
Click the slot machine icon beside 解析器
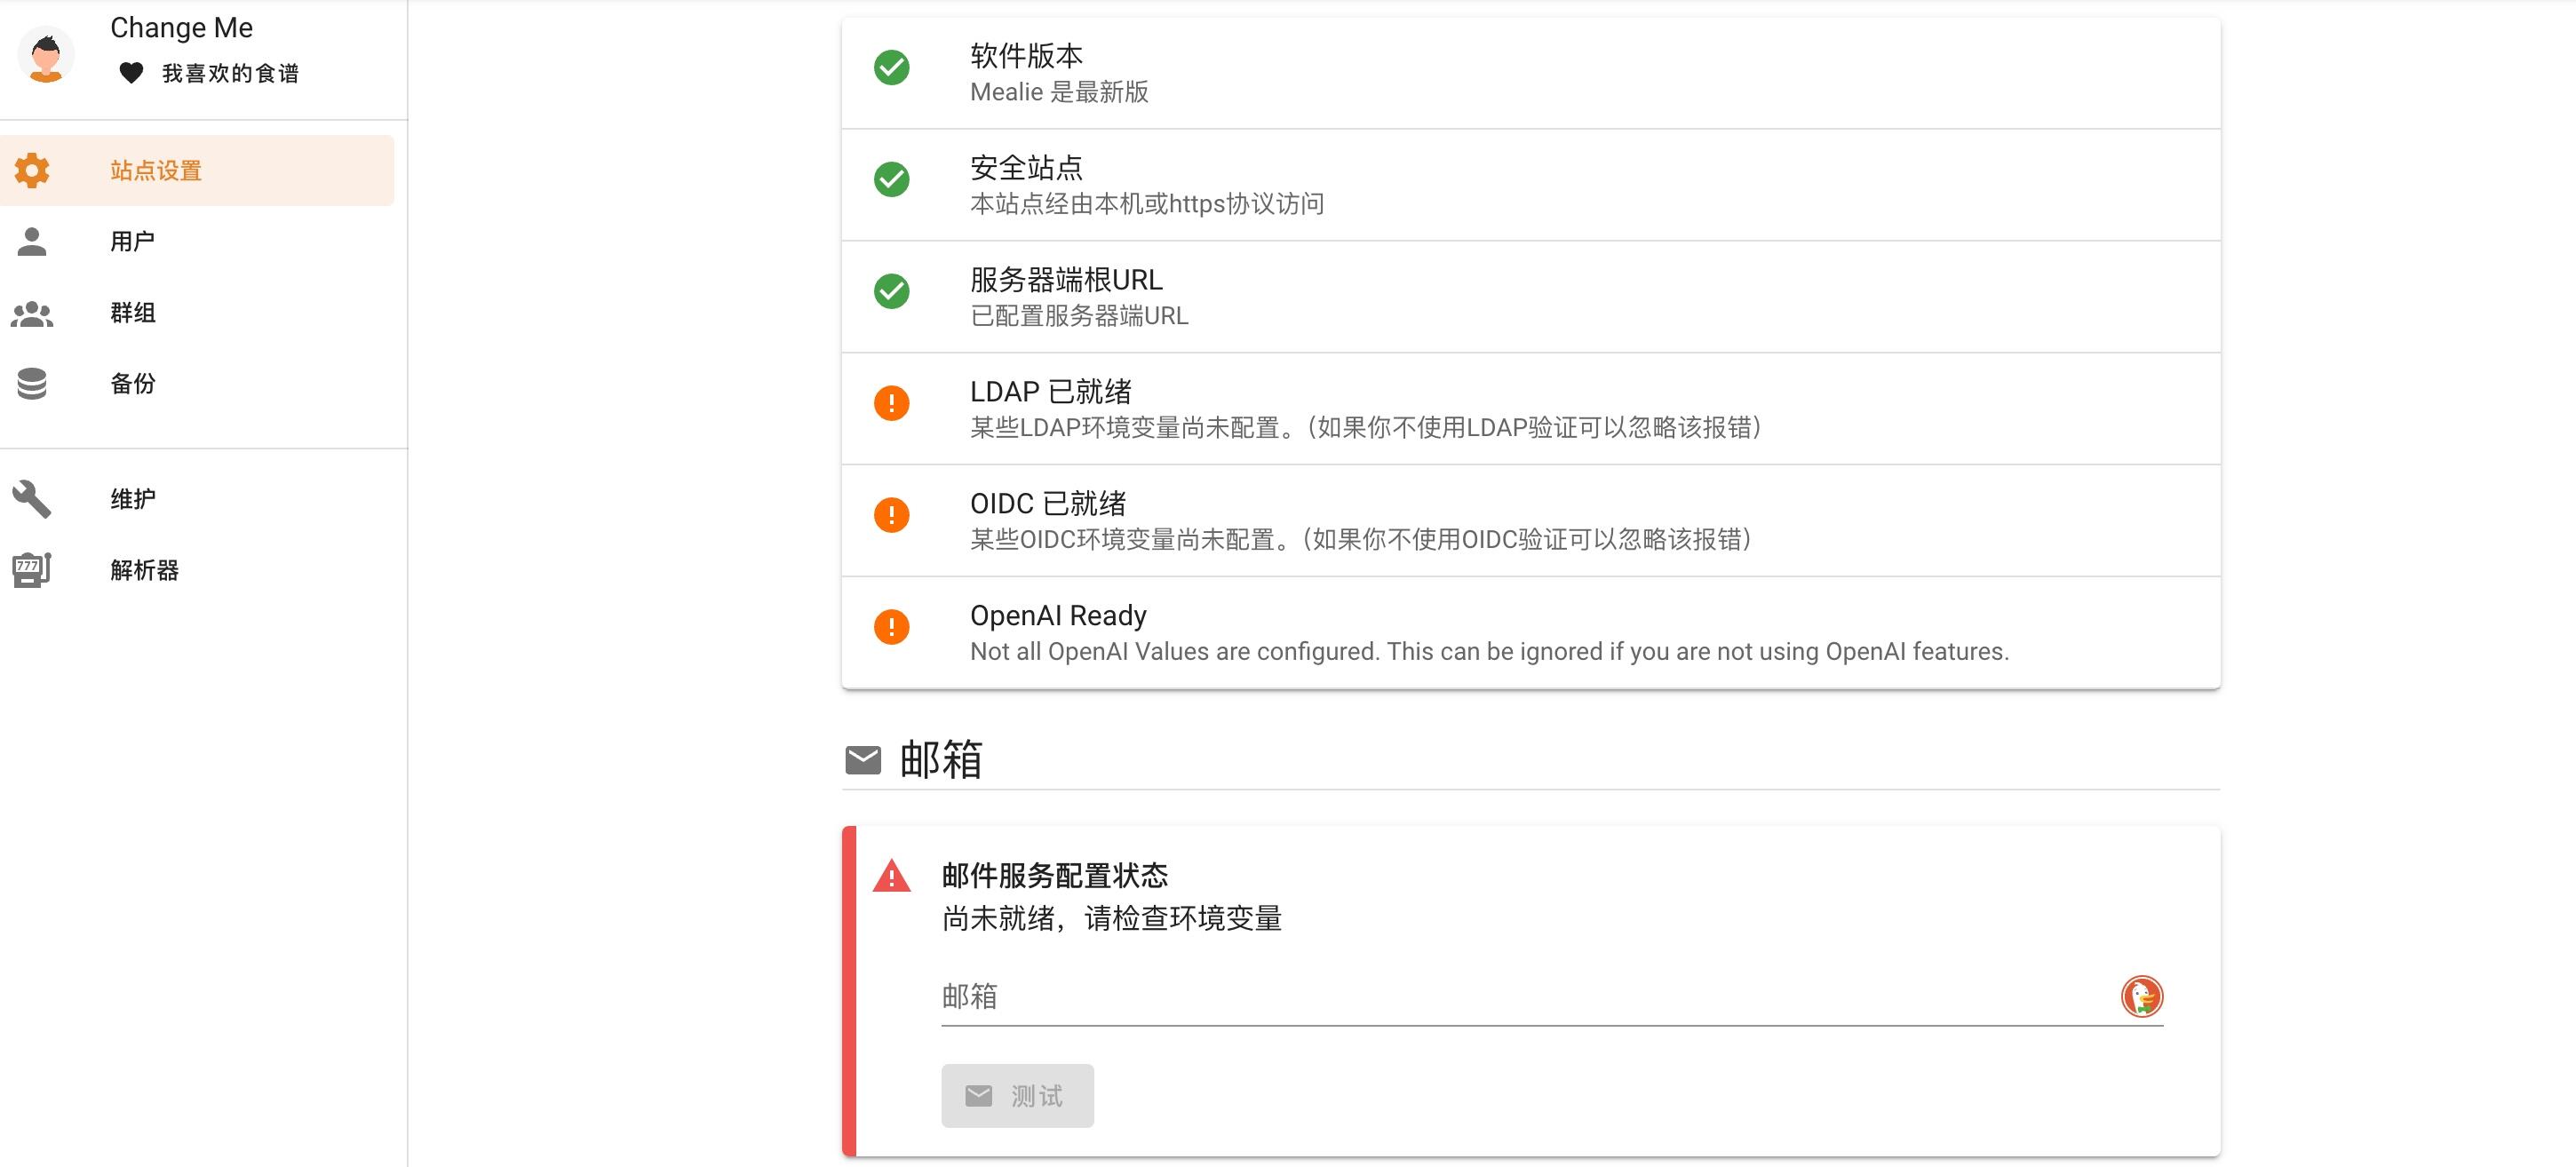pos(32,570)
